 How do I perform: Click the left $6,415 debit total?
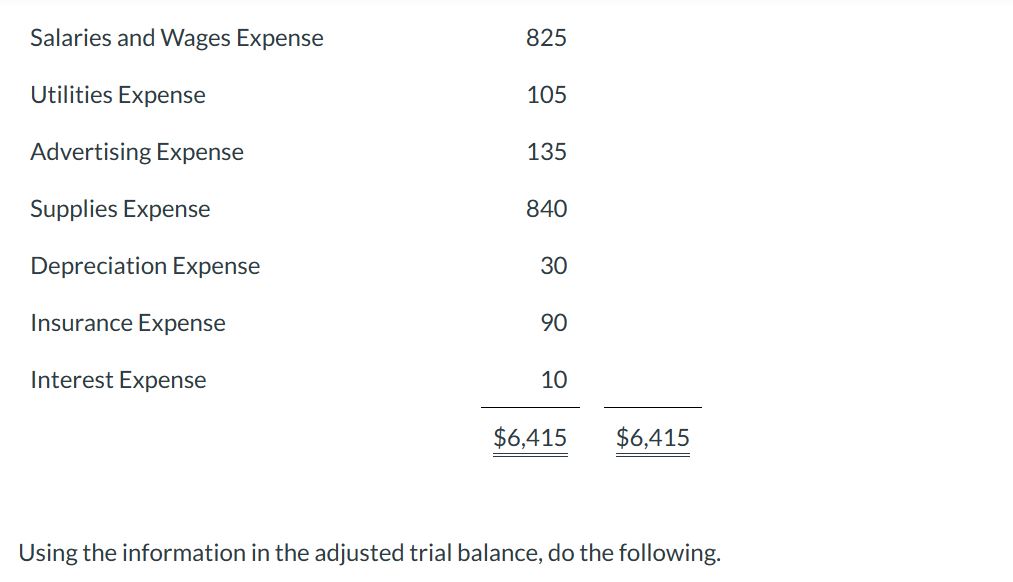click(530, 438)
